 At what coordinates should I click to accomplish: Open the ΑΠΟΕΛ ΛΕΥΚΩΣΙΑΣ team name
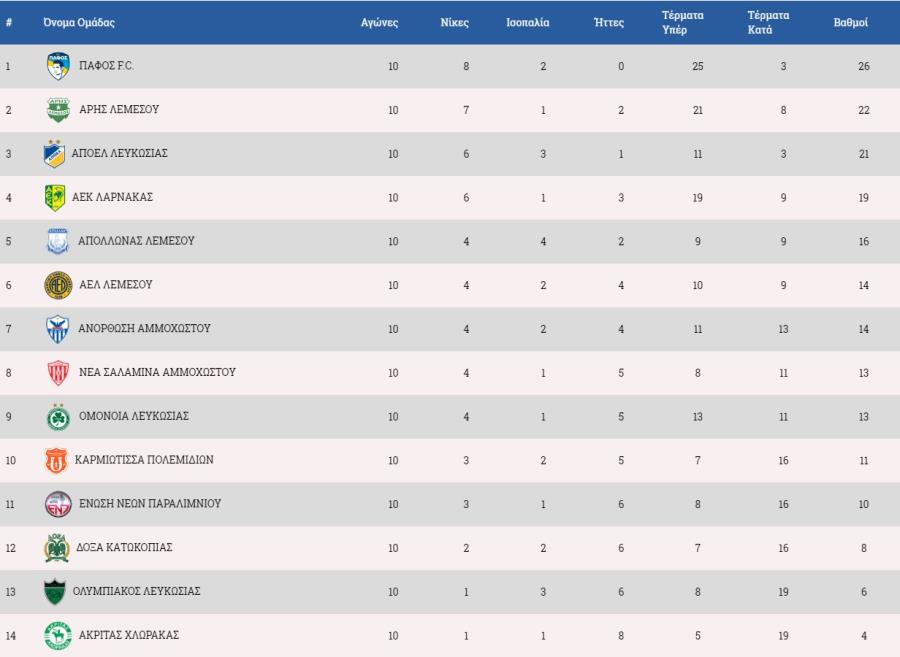pos(119,153)
